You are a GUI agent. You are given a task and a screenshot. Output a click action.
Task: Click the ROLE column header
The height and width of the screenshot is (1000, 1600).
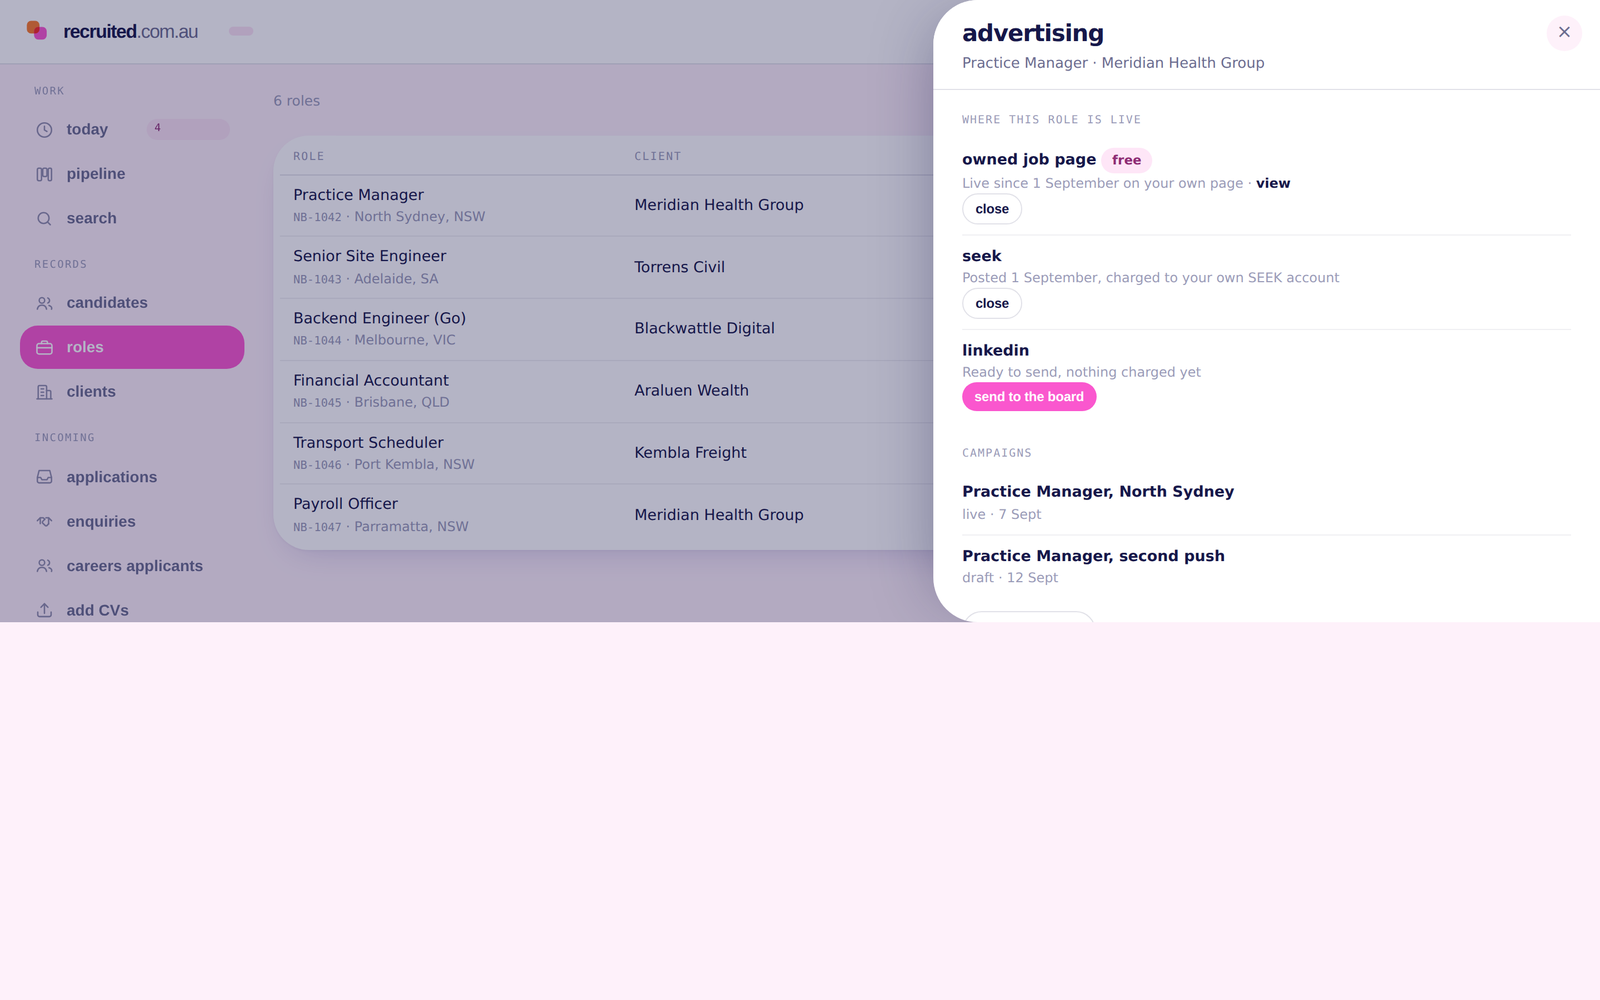(x=309, y=156)
